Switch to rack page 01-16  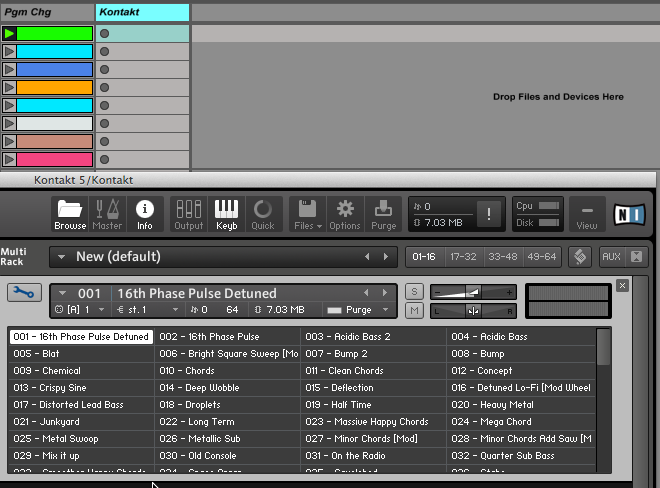424,256
